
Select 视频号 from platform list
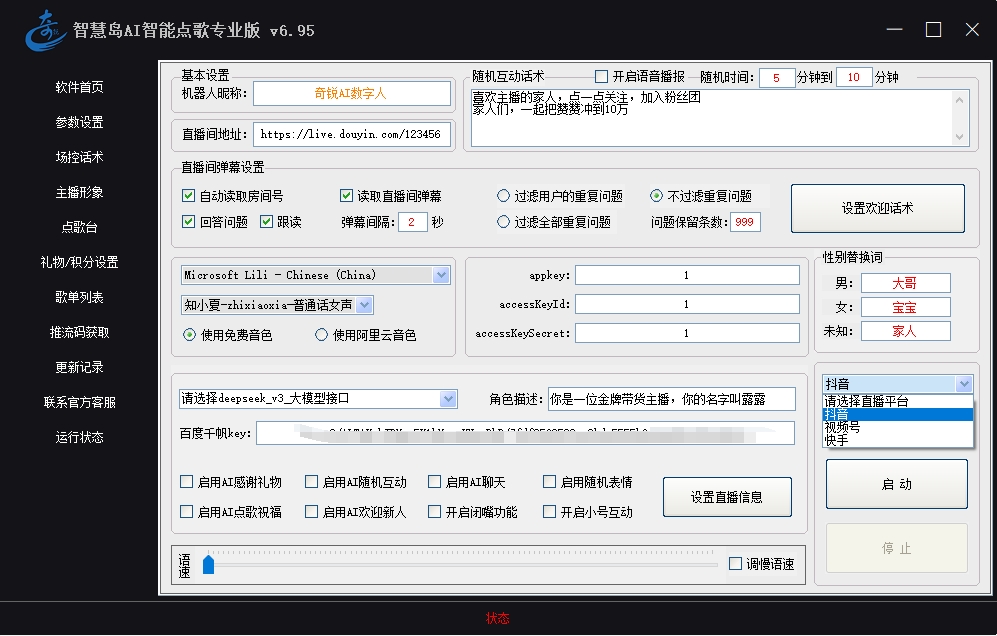[842, 427]
